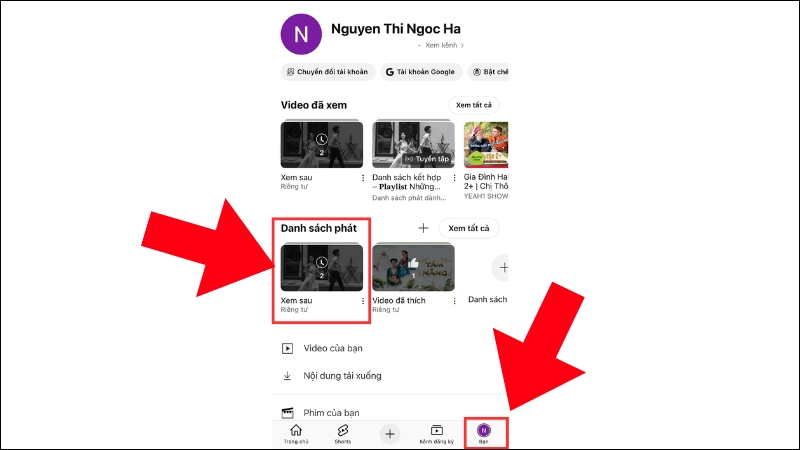This screenshot has height=450, width=800.
Task: Click Xem tất cả for Video đã xem
Action: [473, 105]
